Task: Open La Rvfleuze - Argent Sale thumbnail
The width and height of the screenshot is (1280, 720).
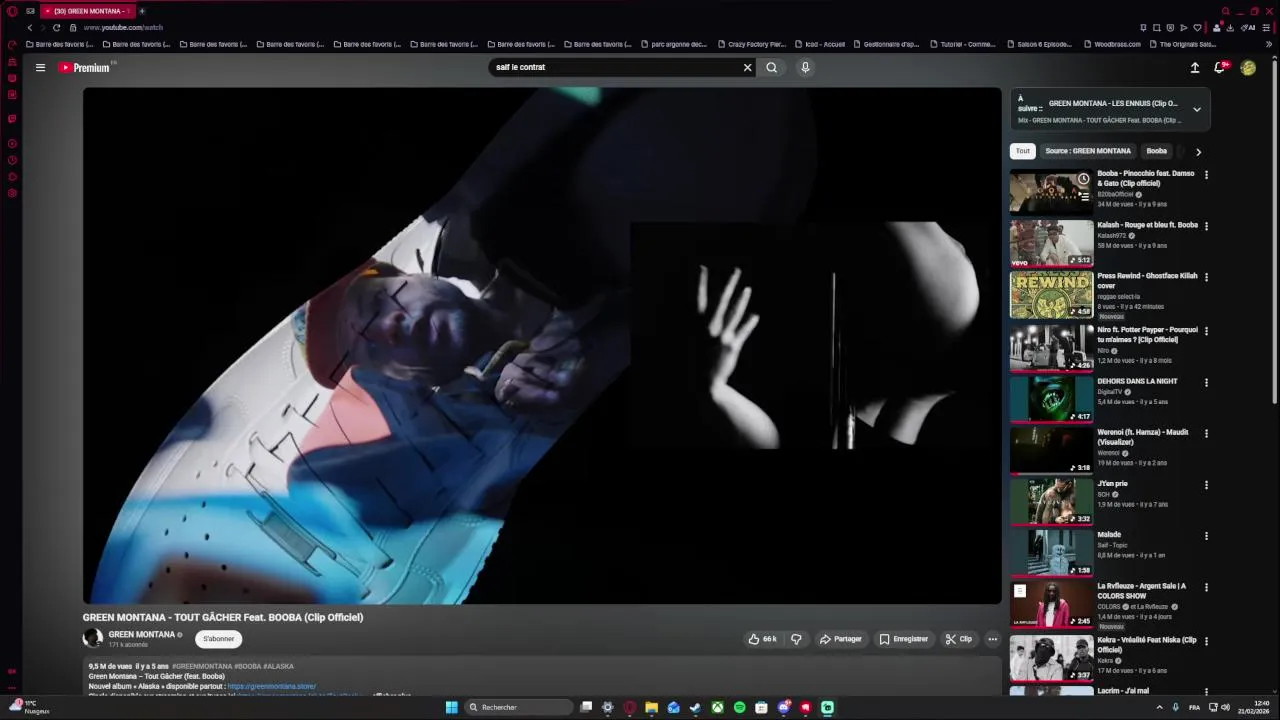Action: 1051,605
